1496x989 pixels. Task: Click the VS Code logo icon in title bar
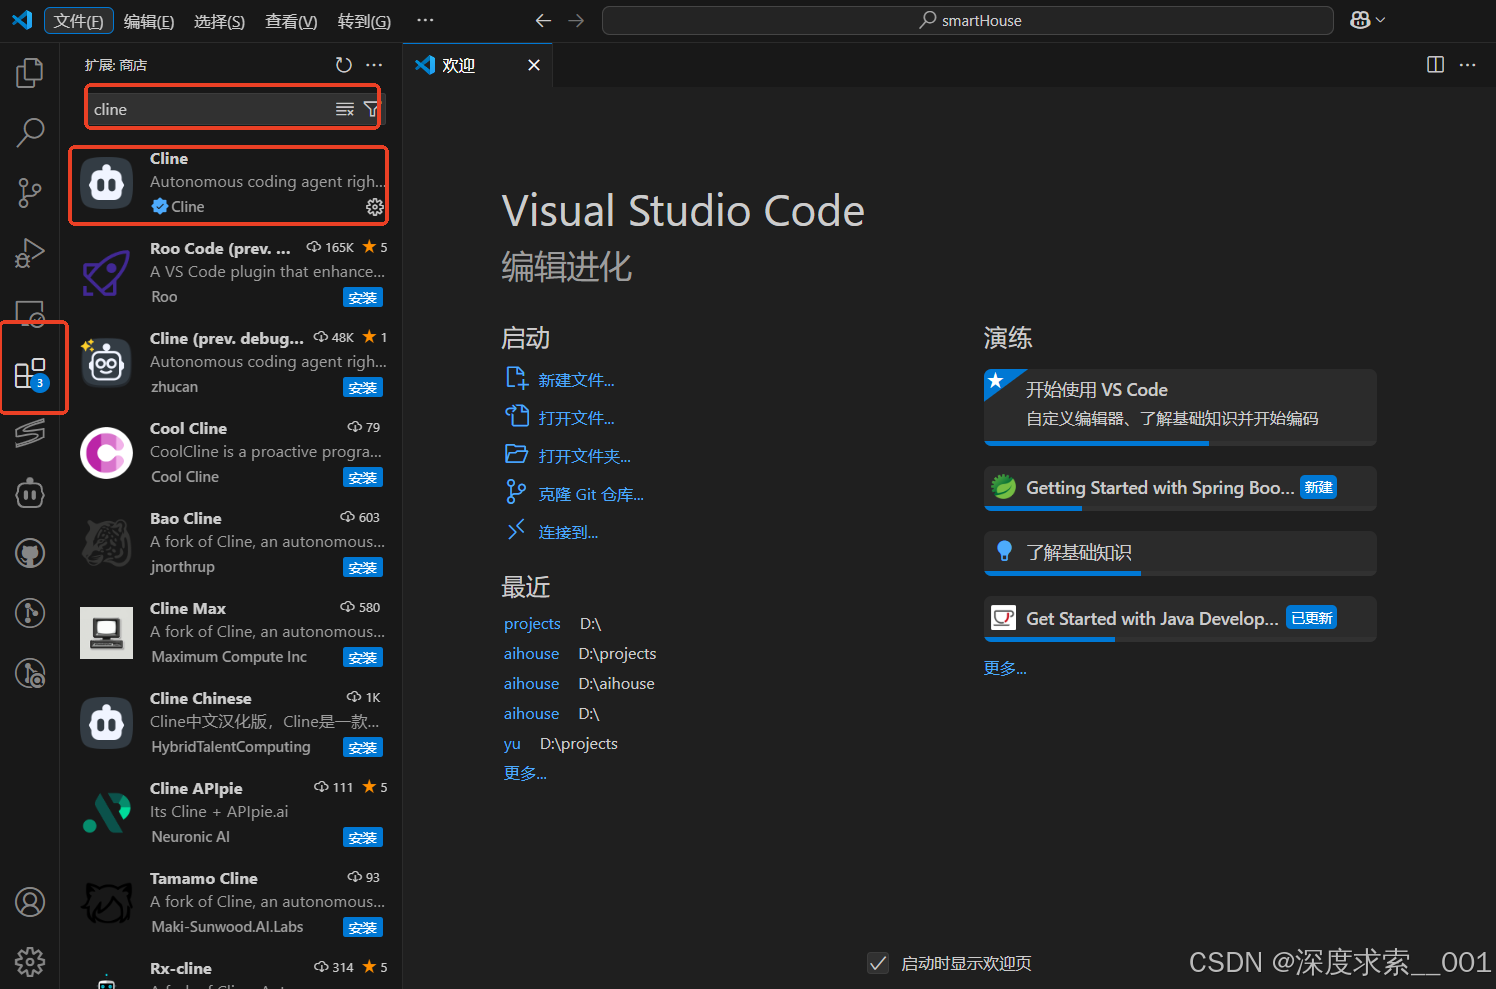(x=22, y=20)
